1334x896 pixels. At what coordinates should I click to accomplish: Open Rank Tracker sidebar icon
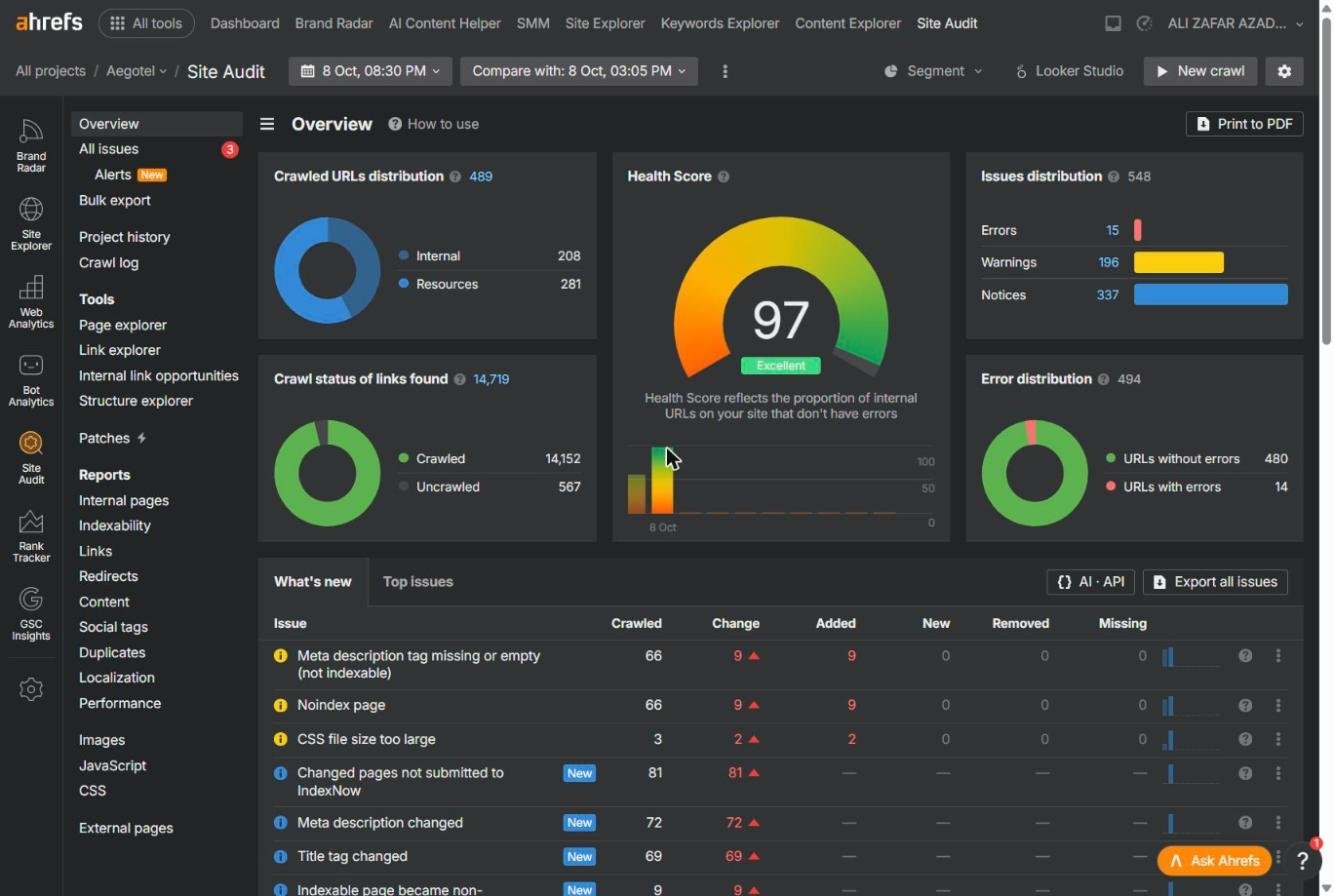31,536
